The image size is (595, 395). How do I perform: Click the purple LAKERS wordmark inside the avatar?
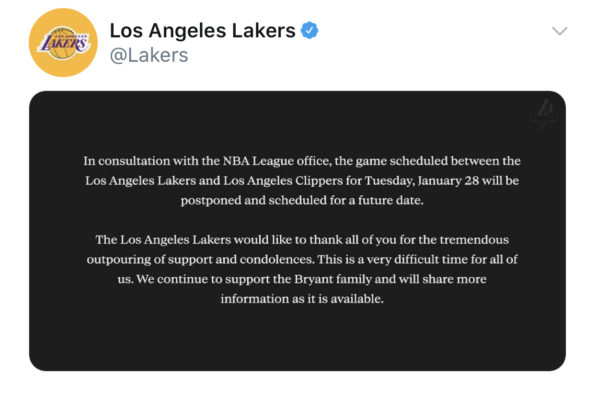click(x=64, y=42)
